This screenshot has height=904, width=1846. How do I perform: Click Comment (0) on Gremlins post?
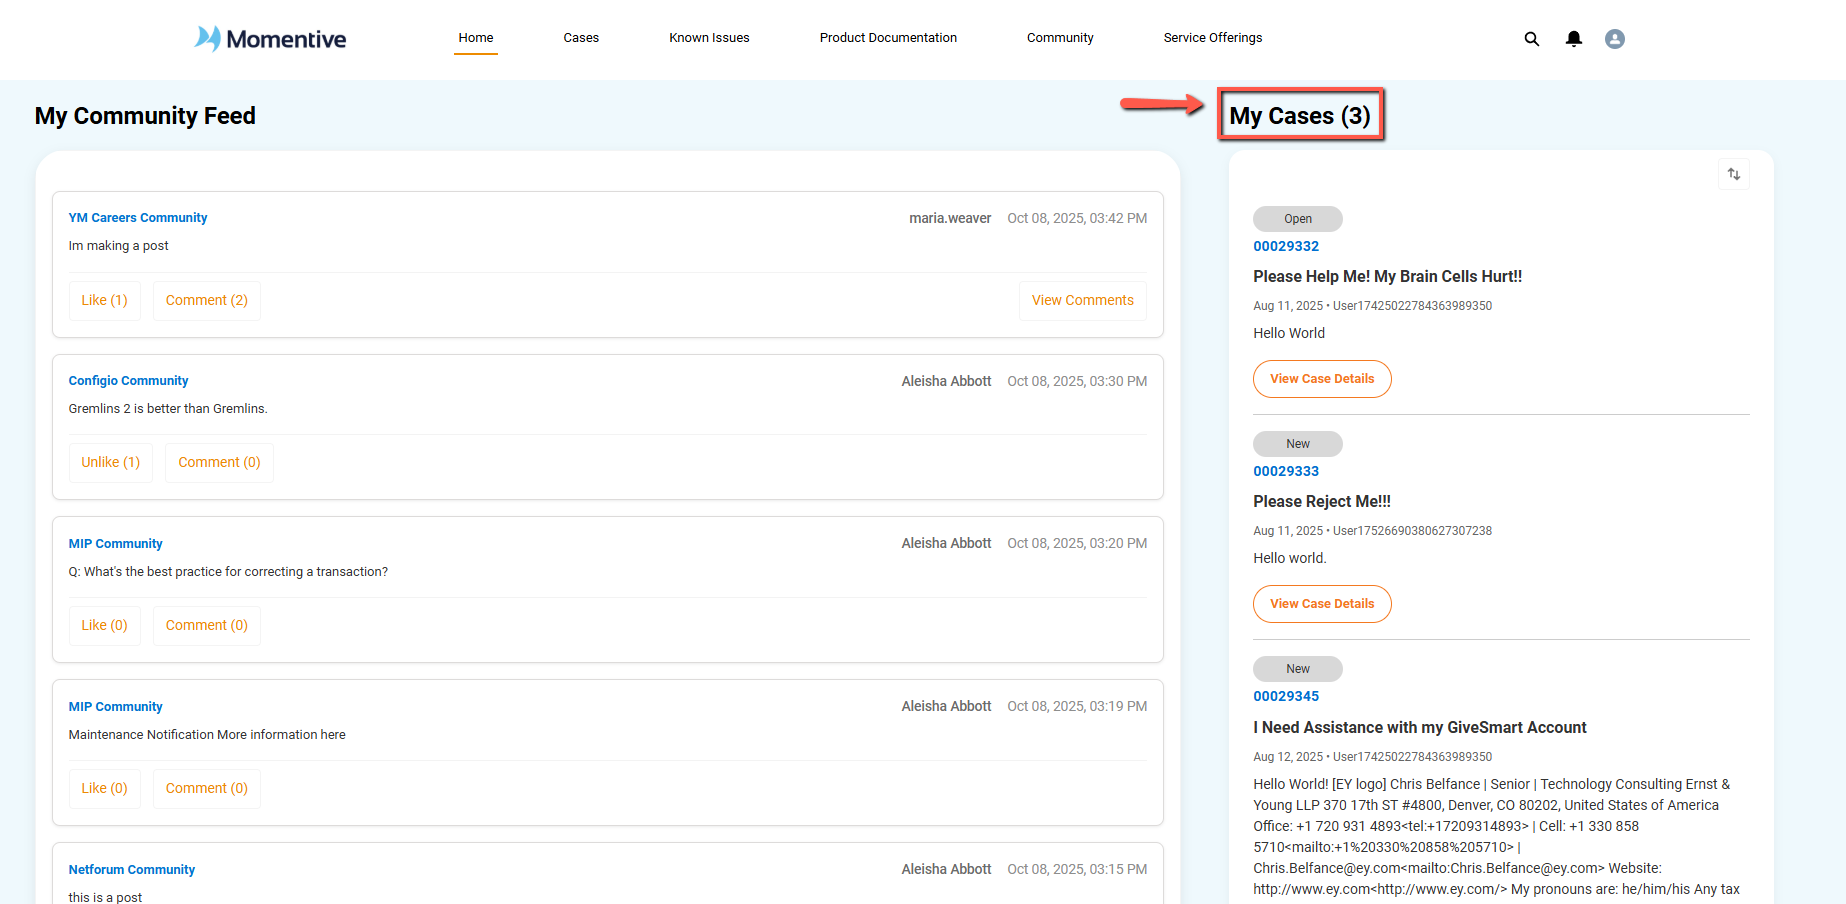219,462
